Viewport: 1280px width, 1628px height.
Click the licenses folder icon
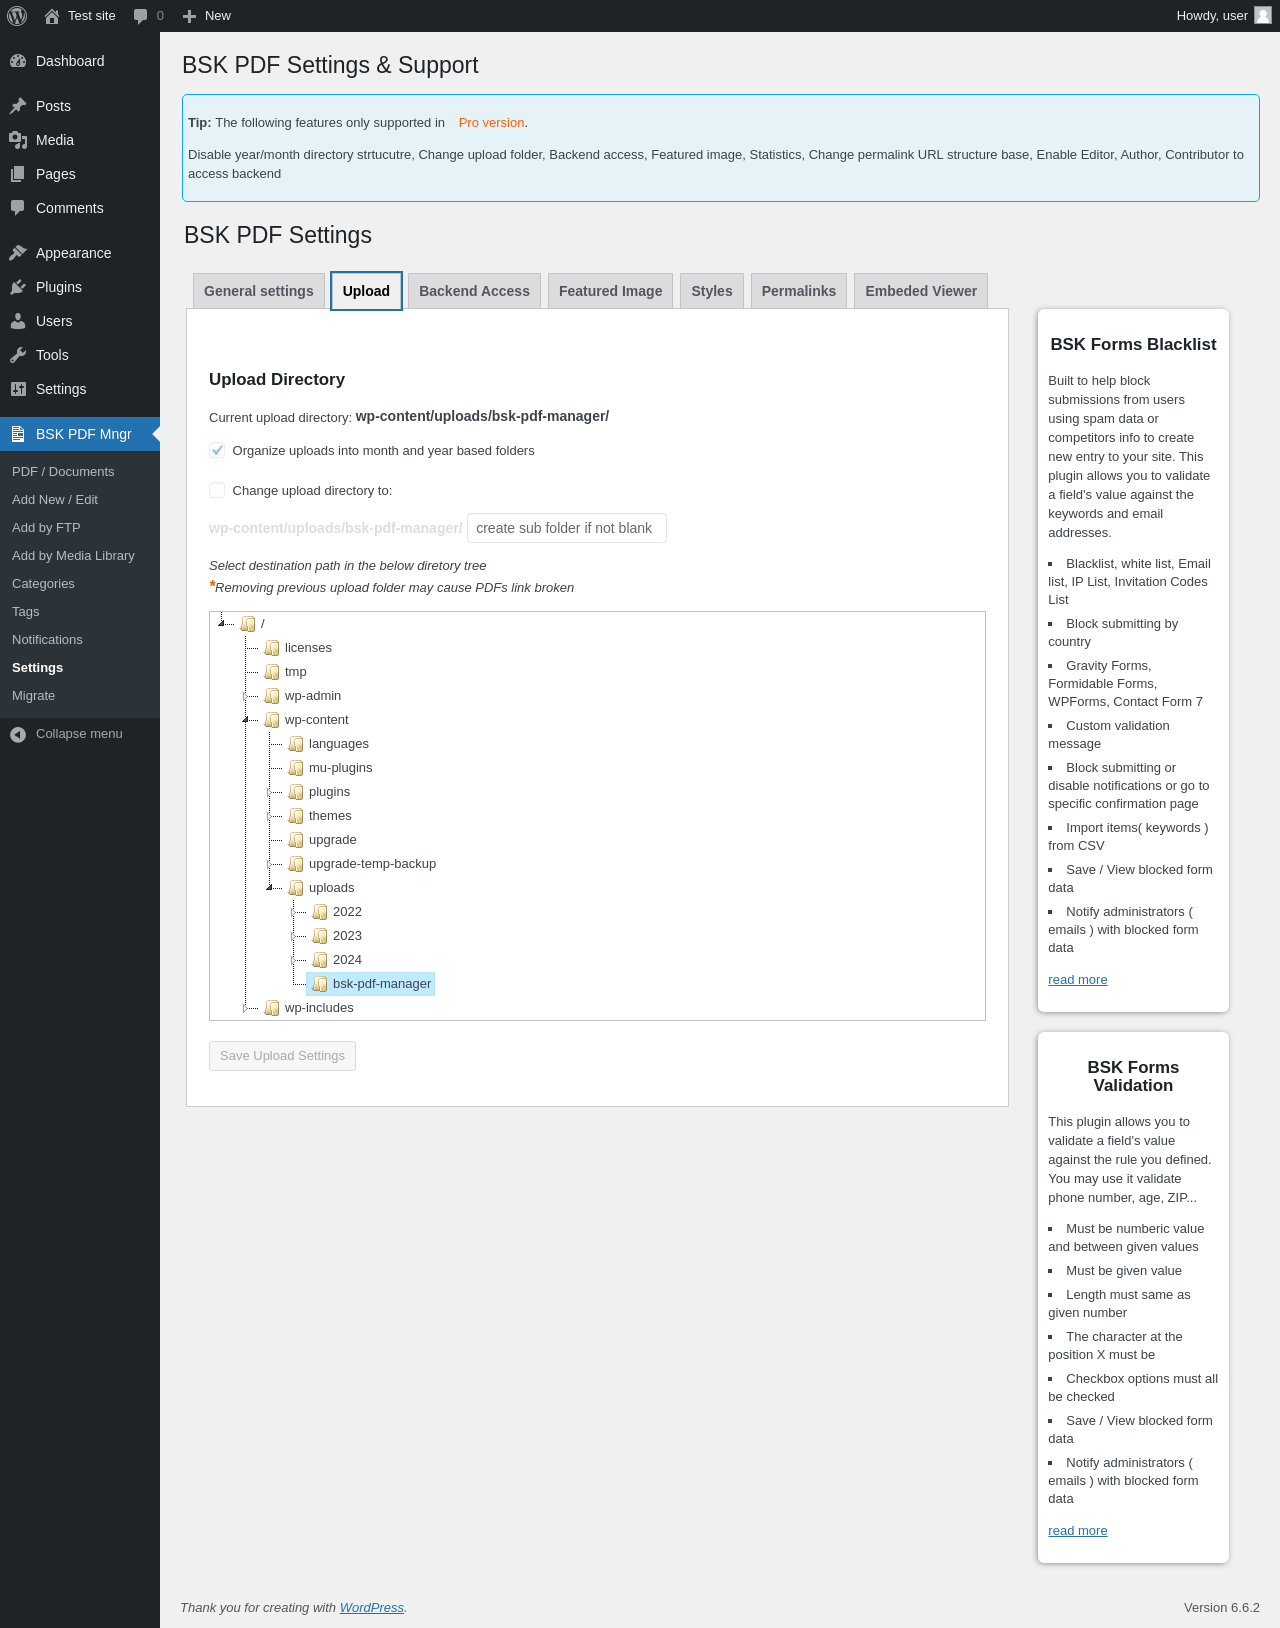pyautogui.click(x=272, y=648)
